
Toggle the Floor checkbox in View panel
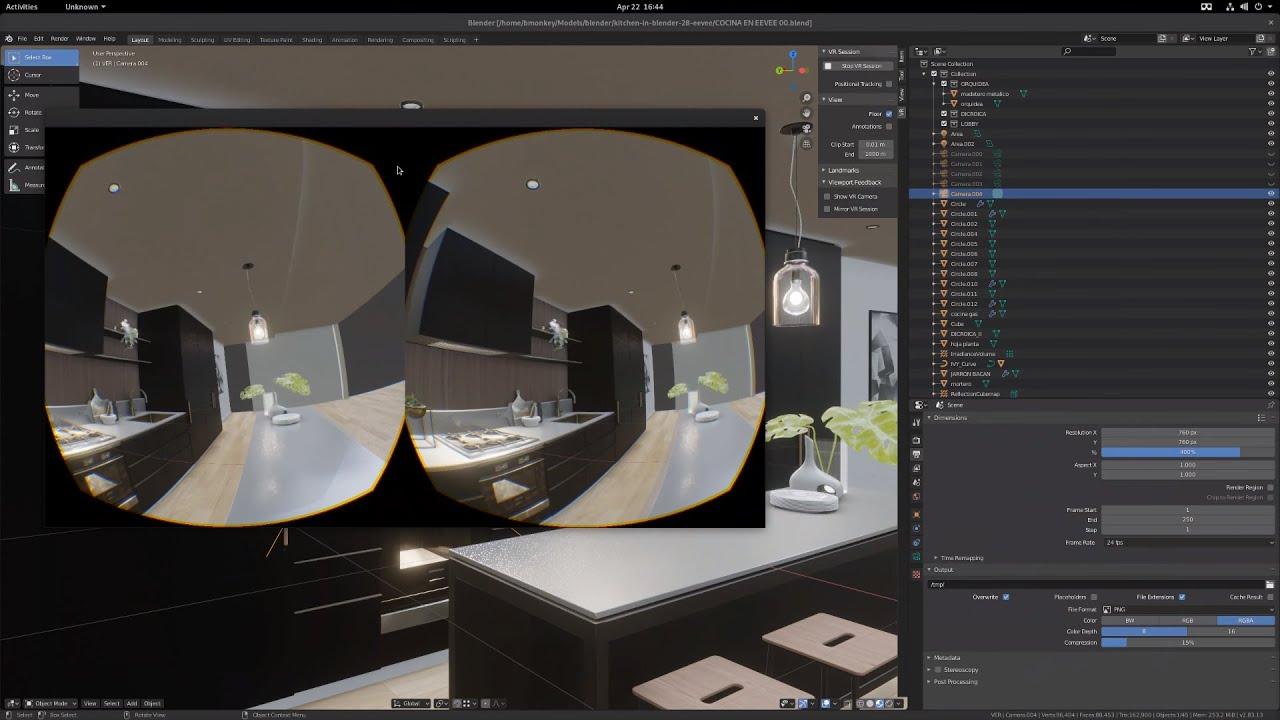889,114
